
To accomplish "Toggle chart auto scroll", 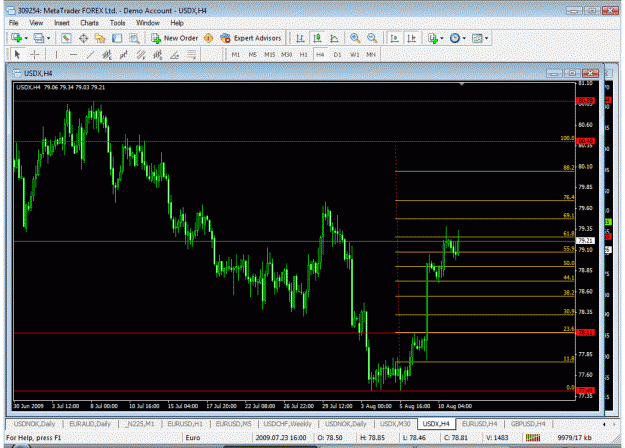I will tap(394, 38).
